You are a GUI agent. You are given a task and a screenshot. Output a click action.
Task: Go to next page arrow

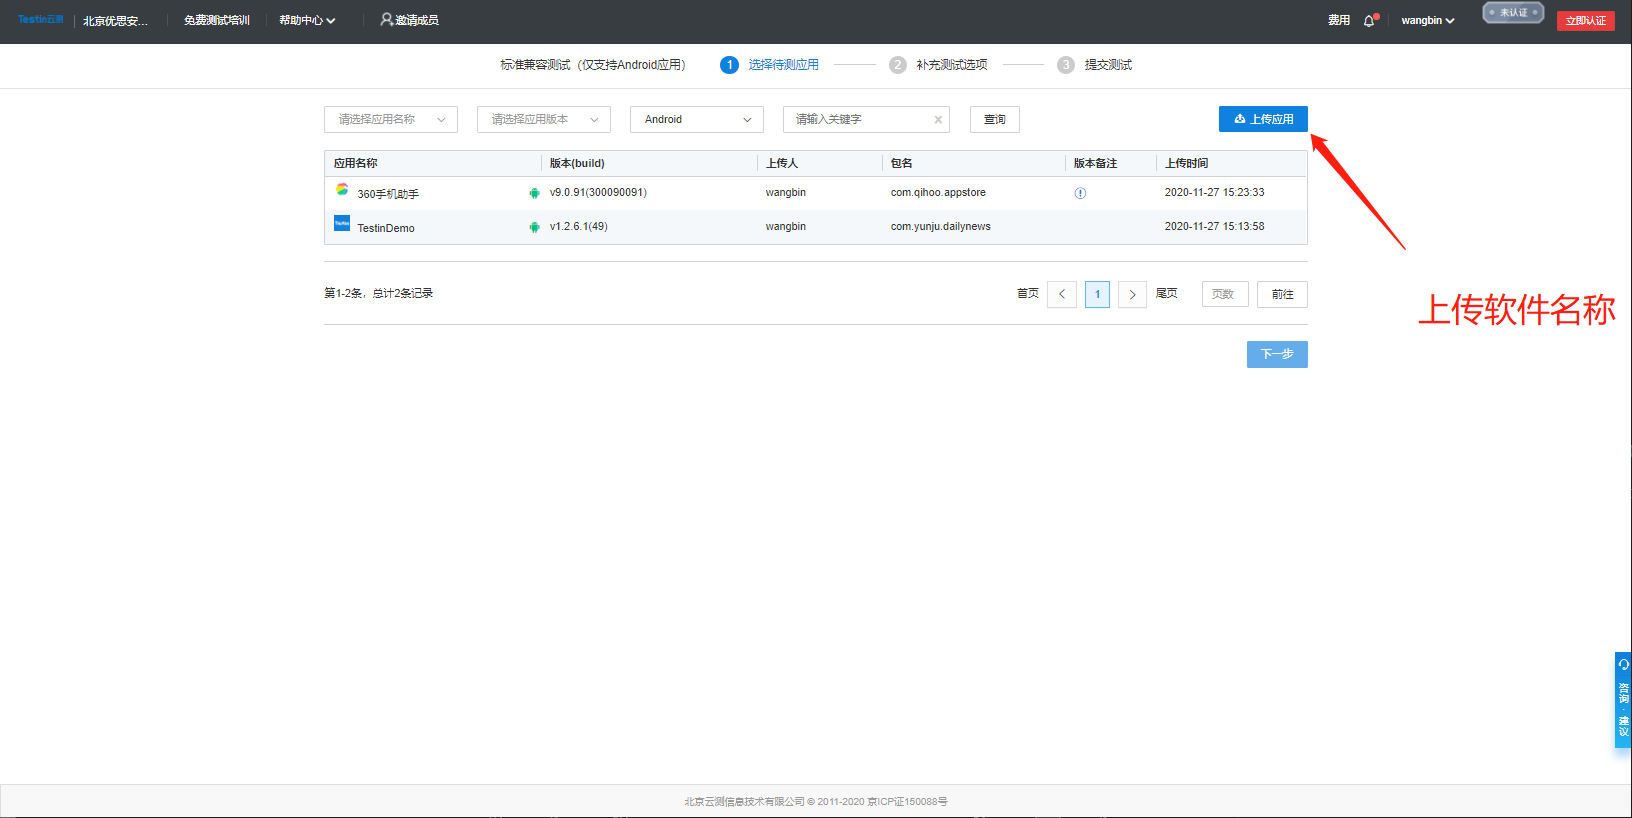(1132, 294)
